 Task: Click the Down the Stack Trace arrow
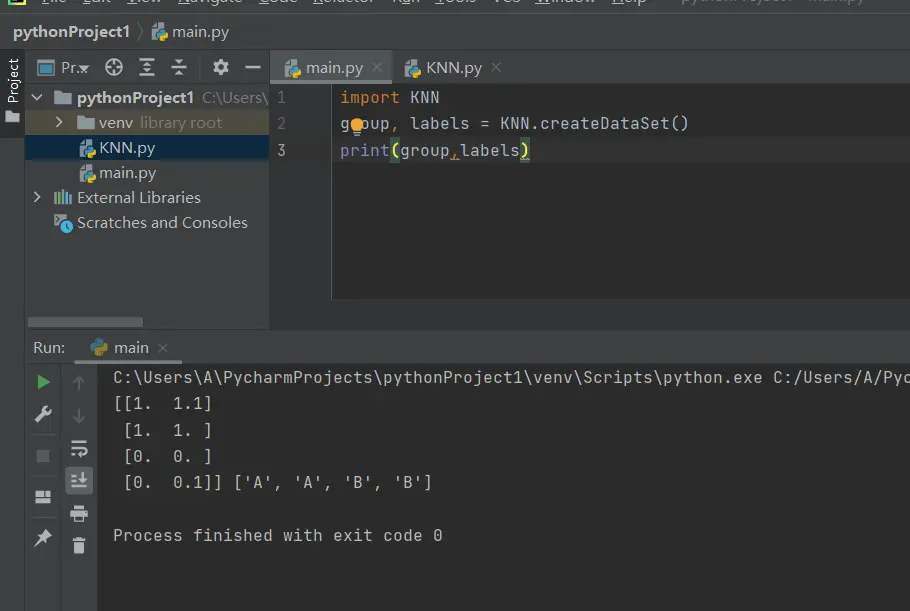(79, 415)
